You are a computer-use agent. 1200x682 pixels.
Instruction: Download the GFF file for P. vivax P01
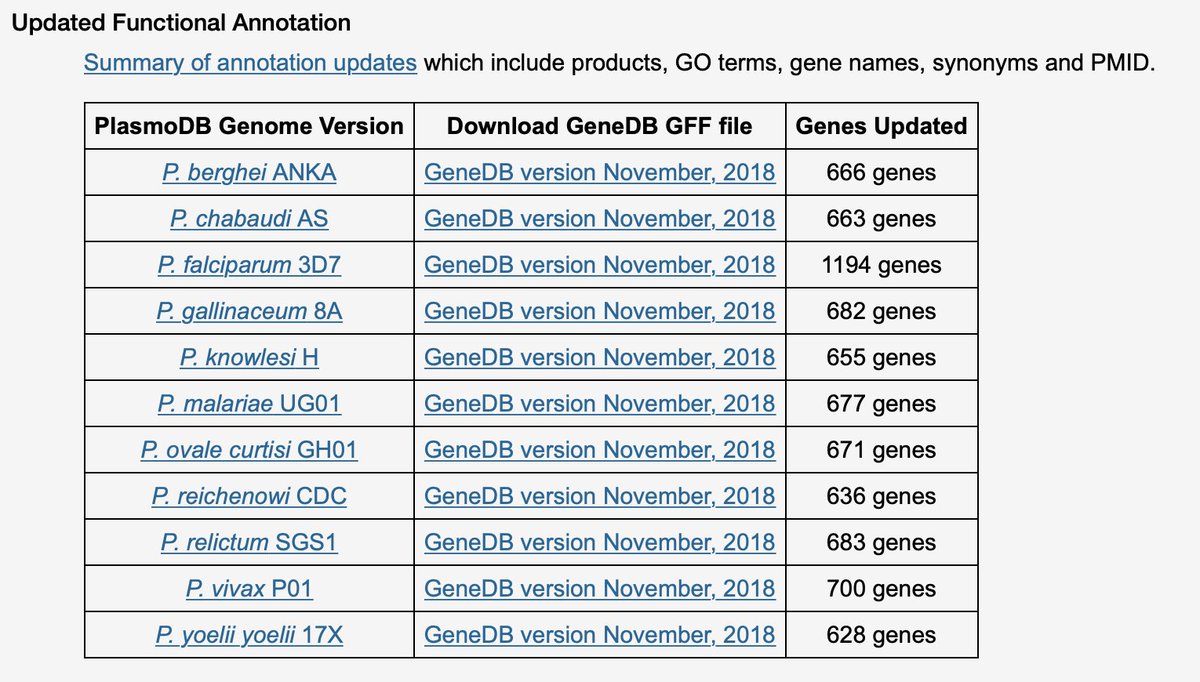click(600, 588)
